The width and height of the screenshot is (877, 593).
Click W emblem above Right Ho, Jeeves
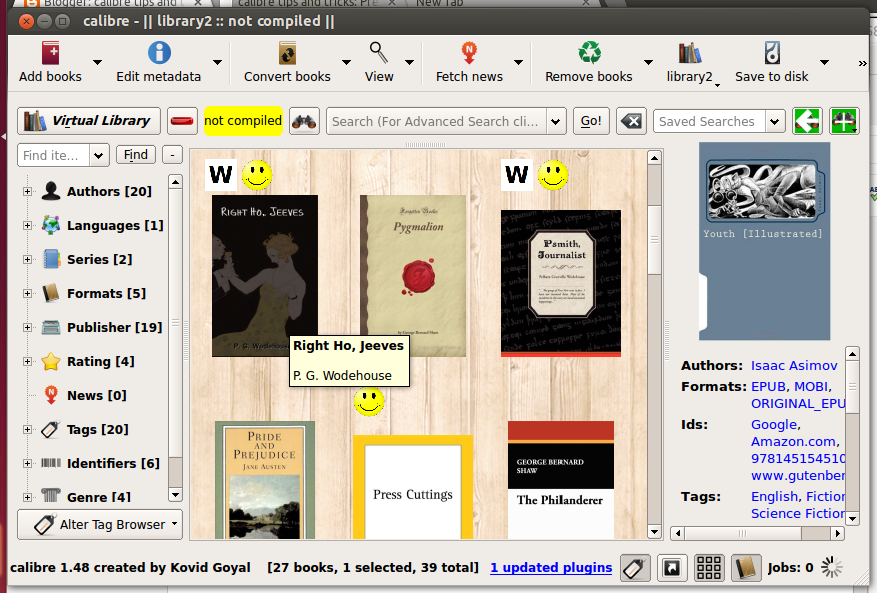point(221,175)
